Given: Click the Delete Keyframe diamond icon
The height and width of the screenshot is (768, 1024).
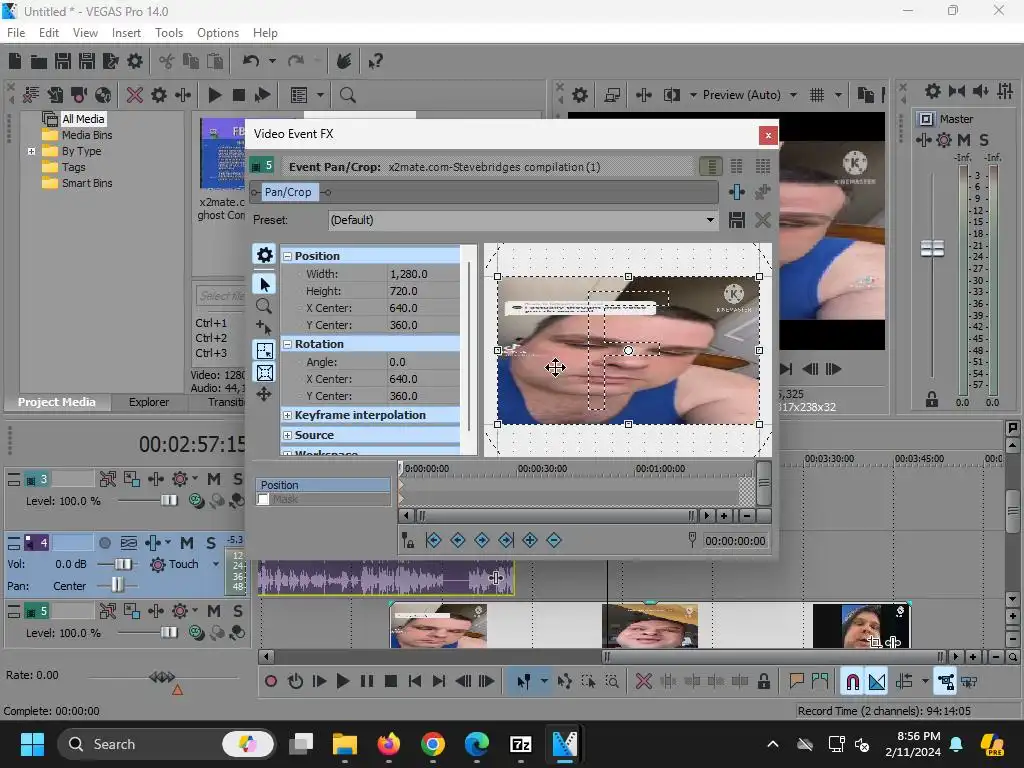Looking at the screenshot, I should pos(554,540).
